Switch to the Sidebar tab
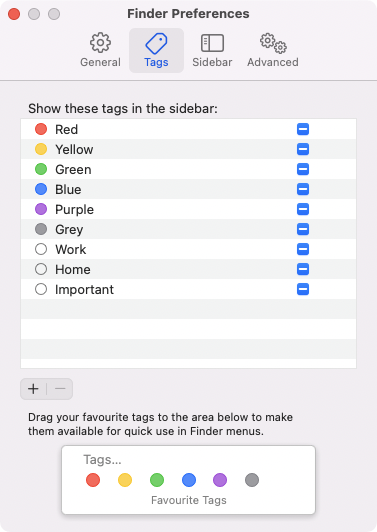The image size is (377, 532). [212, 50]
